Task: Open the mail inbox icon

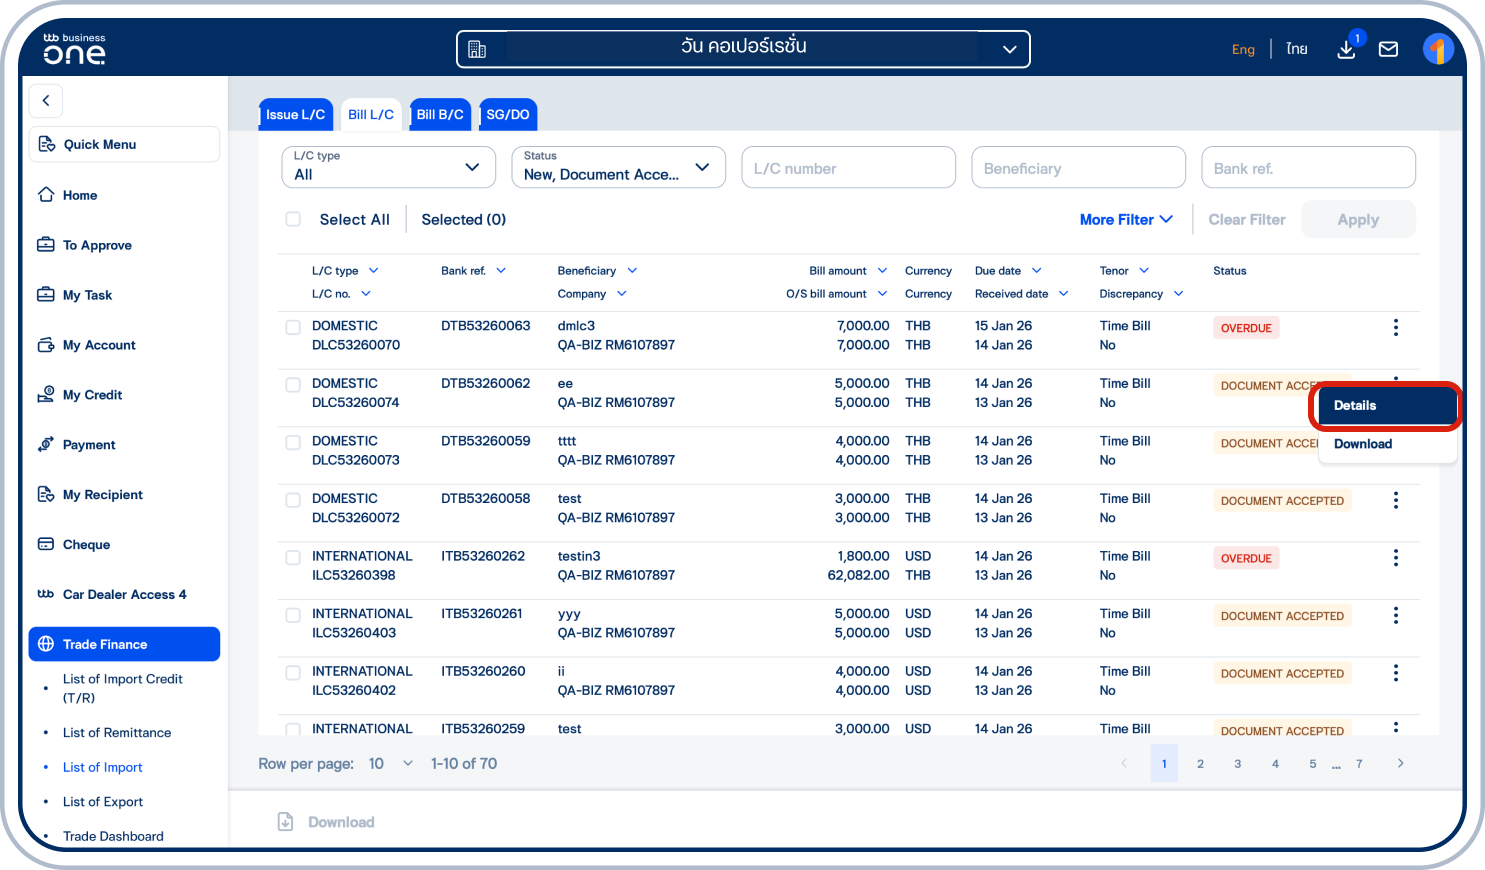Action: coord(1388,49)
